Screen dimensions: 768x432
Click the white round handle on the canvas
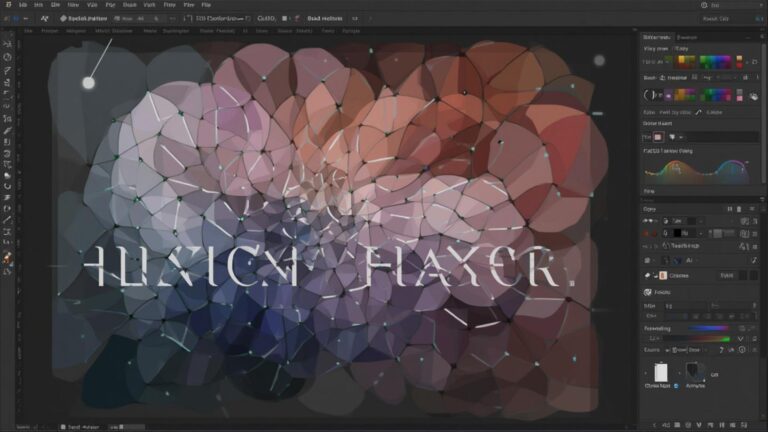click(x=88, y=83)
